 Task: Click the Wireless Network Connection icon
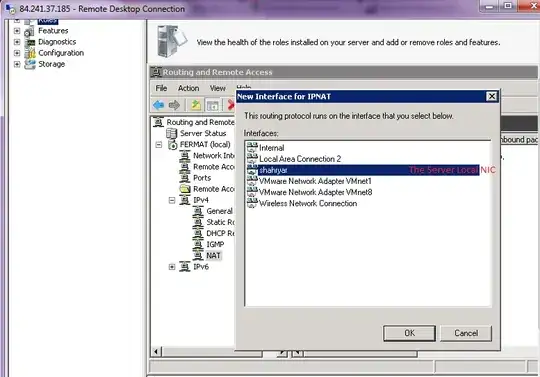tap(252, 203)
